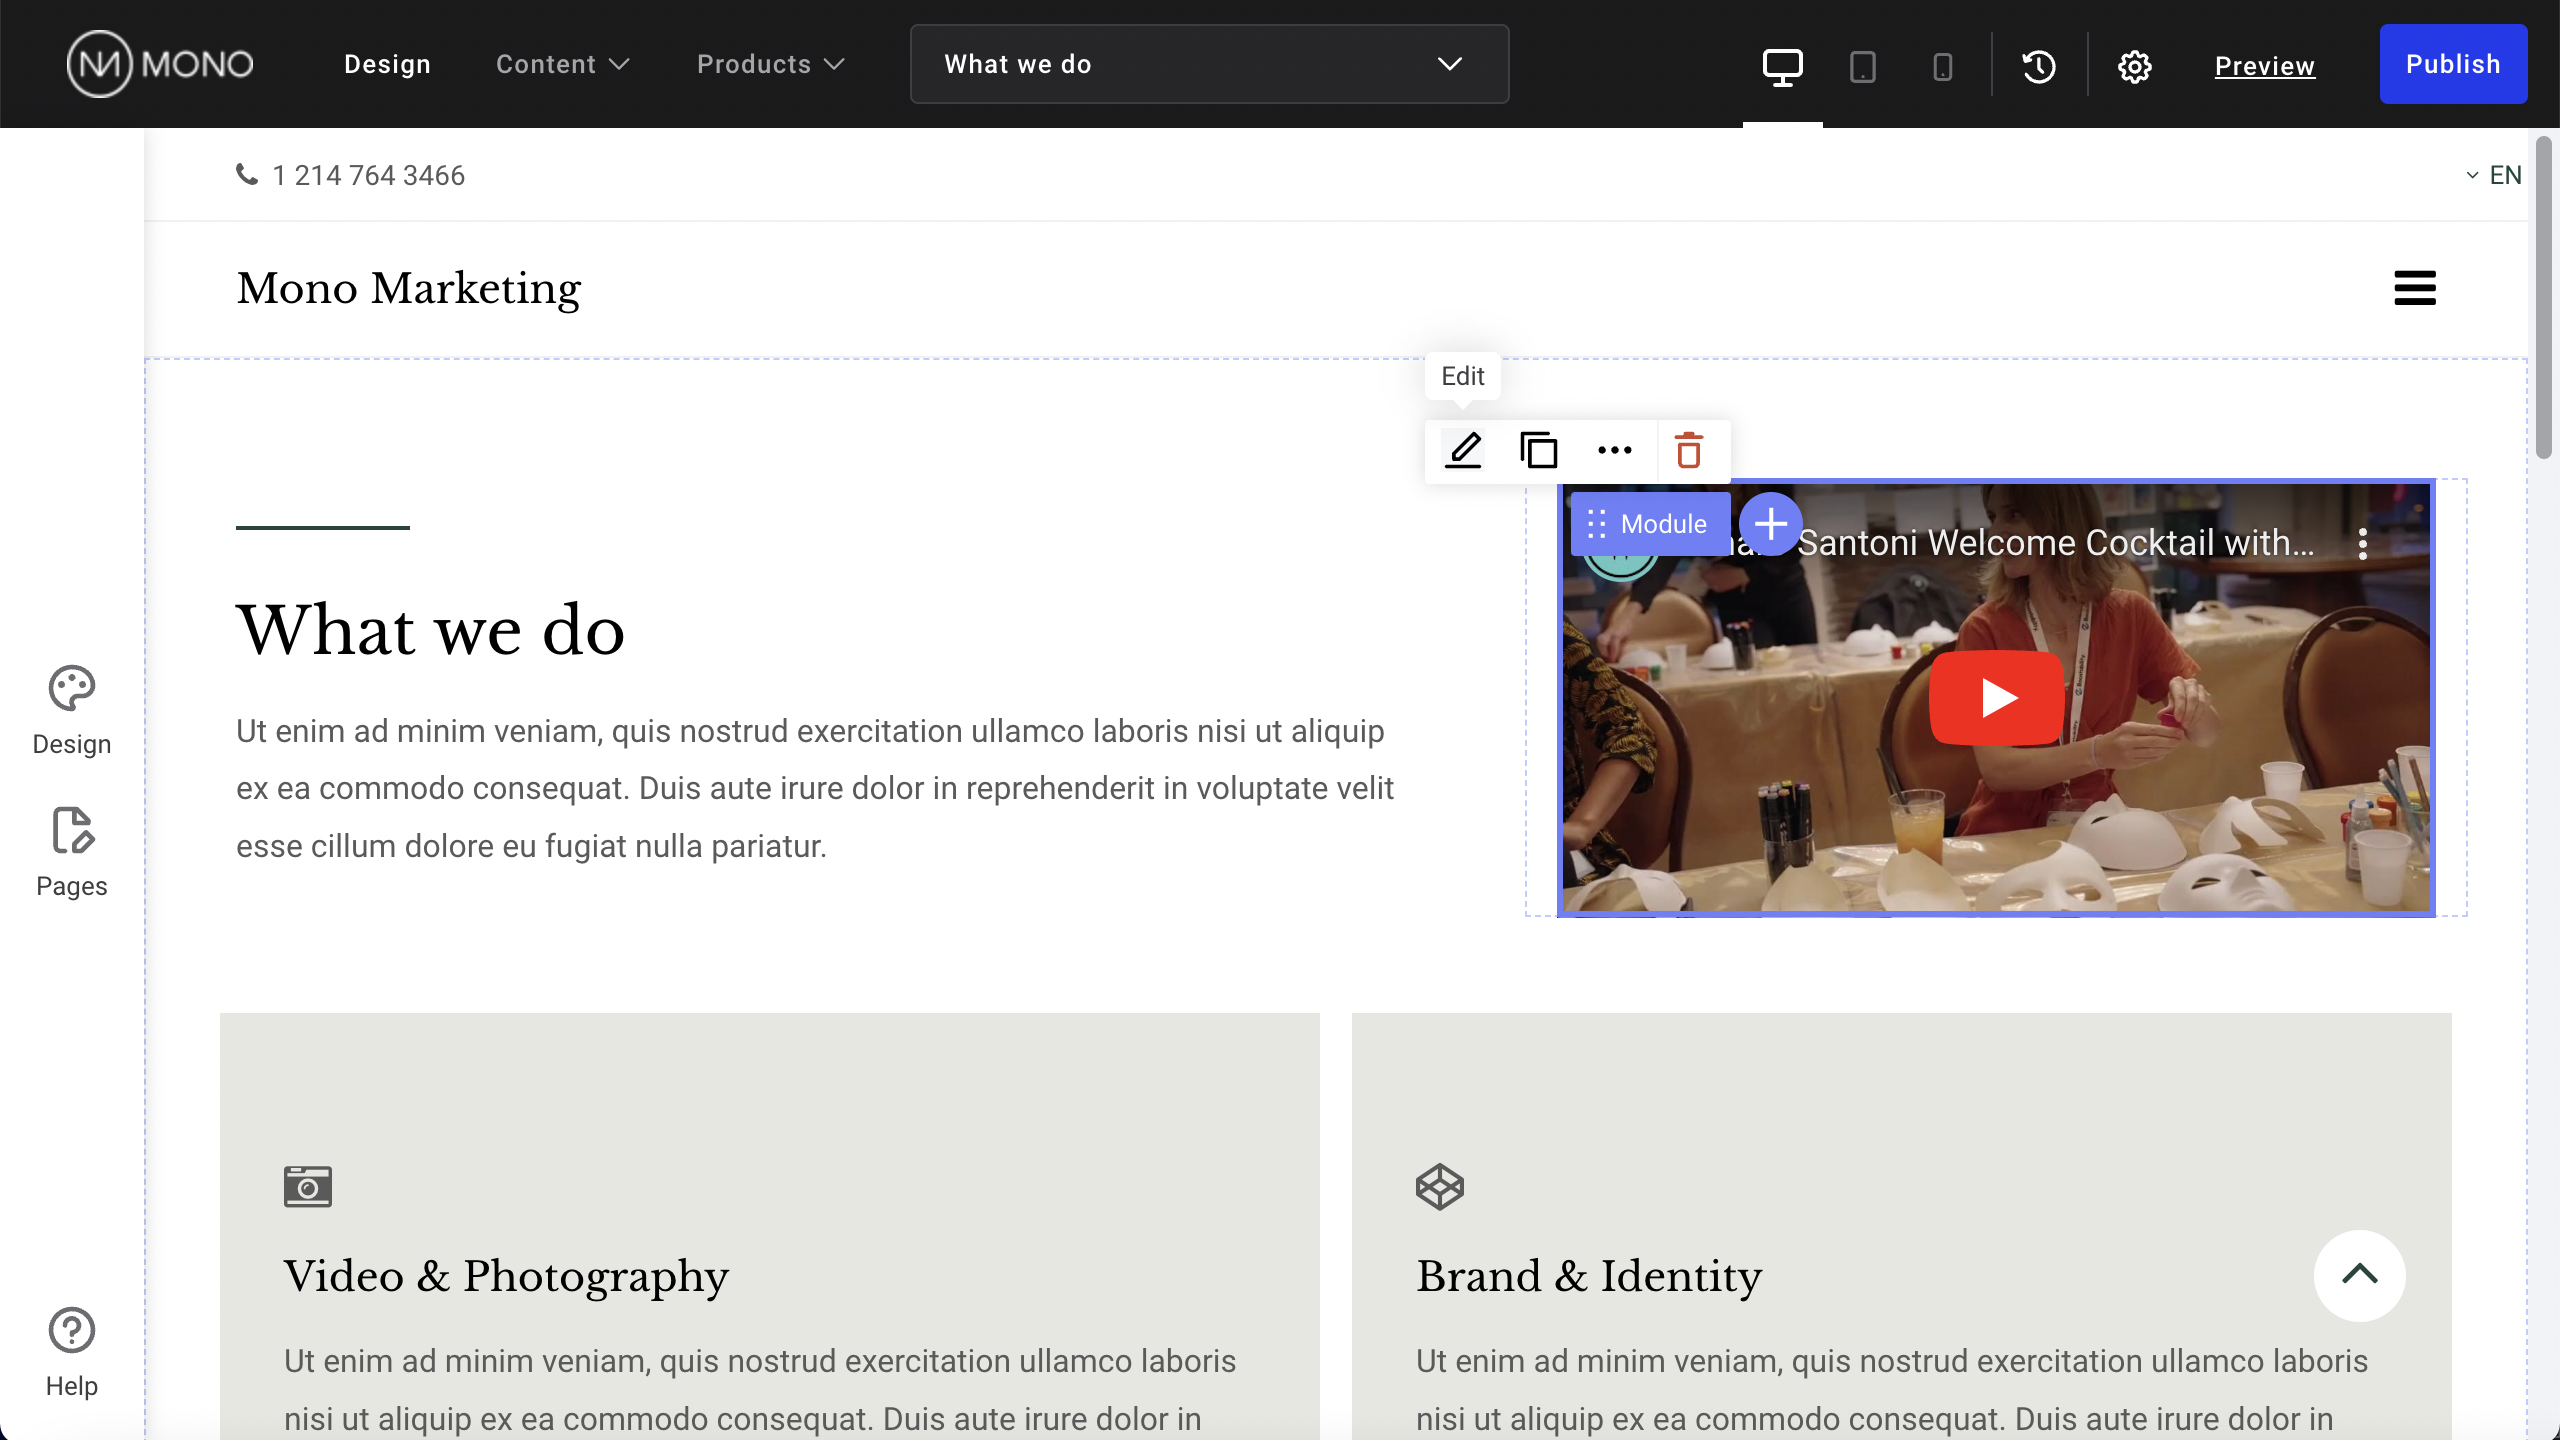Screen dimensions: 2560x1440
Task: Open the YouTube video's three-dot menu
Action: (x=2362, y=544)
